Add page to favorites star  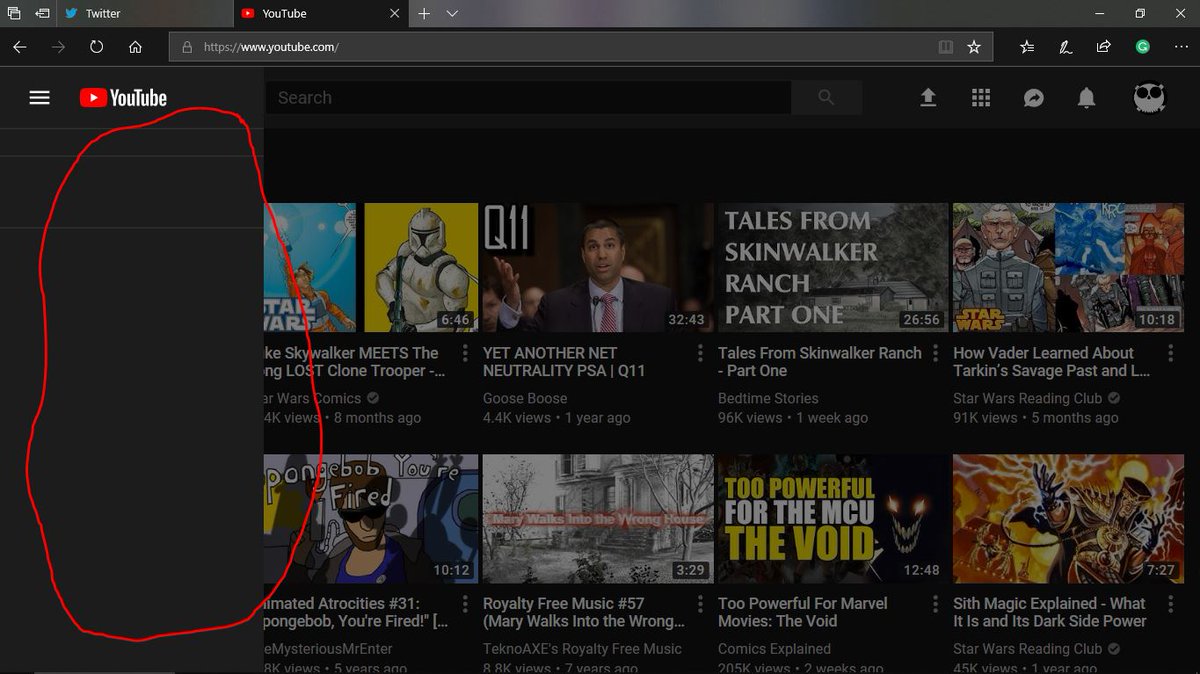pyautogui.click(x=974, y=47)
